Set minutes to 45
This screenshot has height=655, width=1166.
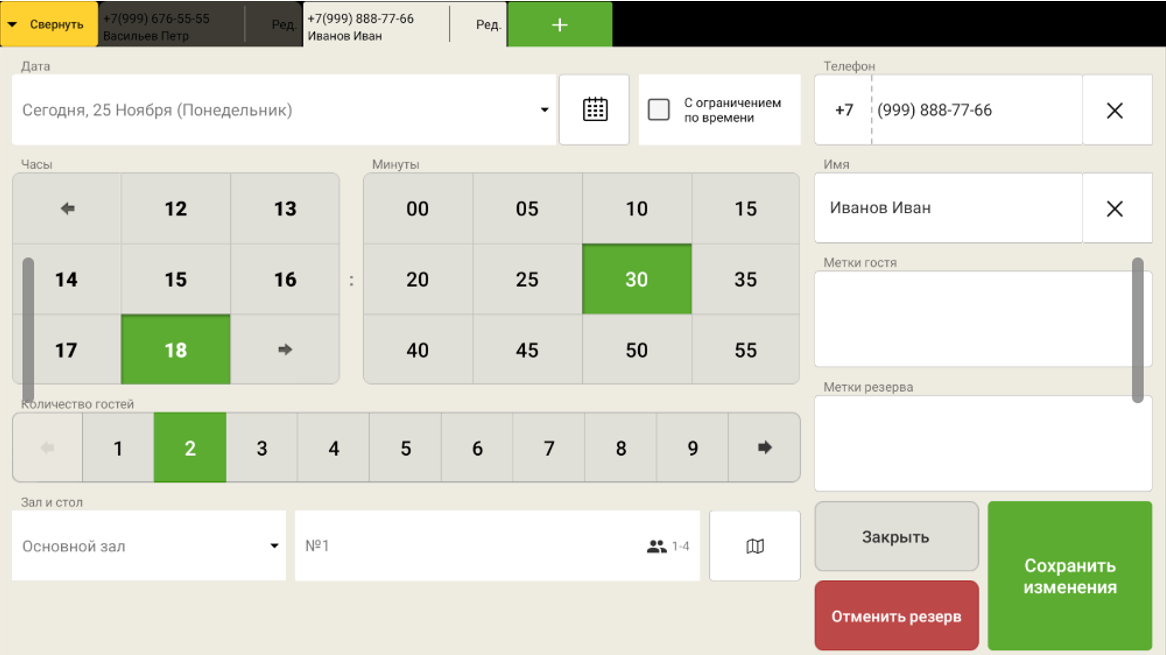(x=527, y=350)
